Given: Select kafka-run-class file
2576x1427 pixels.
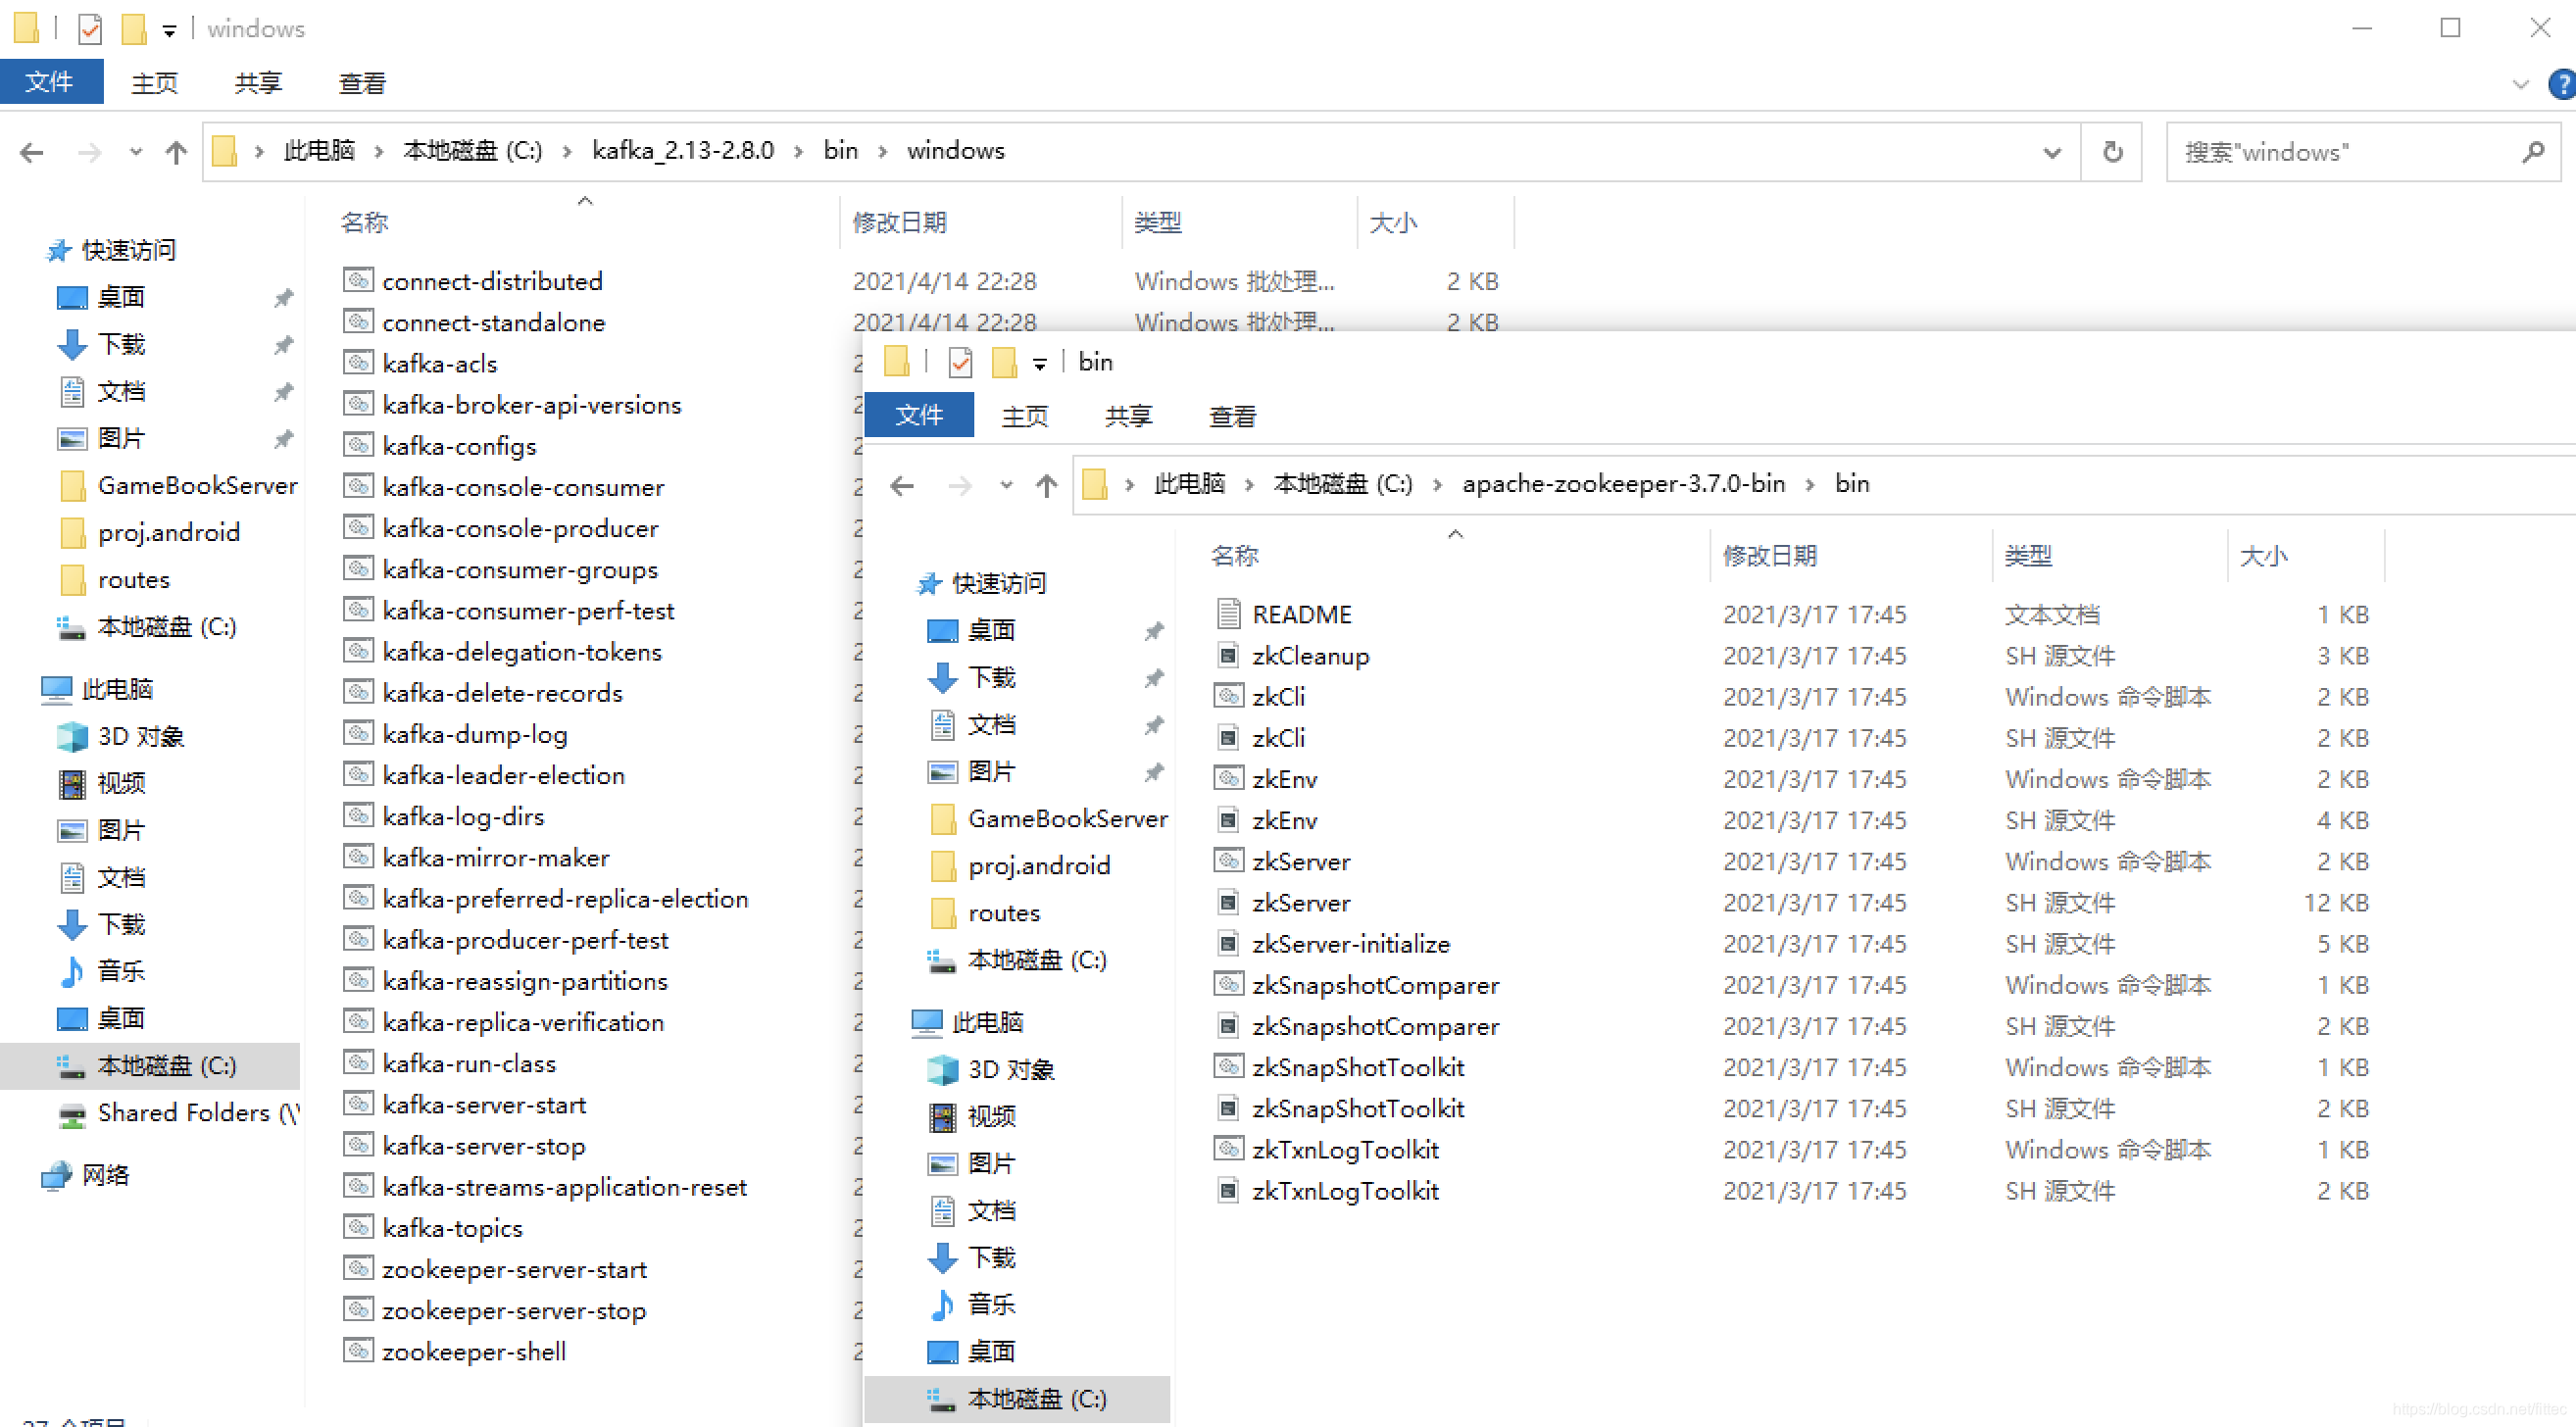Looking at the screenshot, I should tap(468, 1063).
